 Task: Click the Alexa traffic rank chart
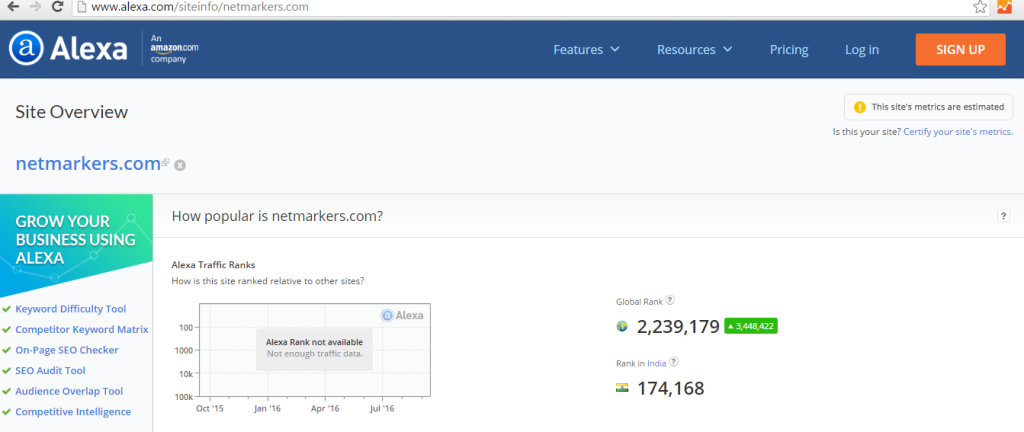point(315,350)
